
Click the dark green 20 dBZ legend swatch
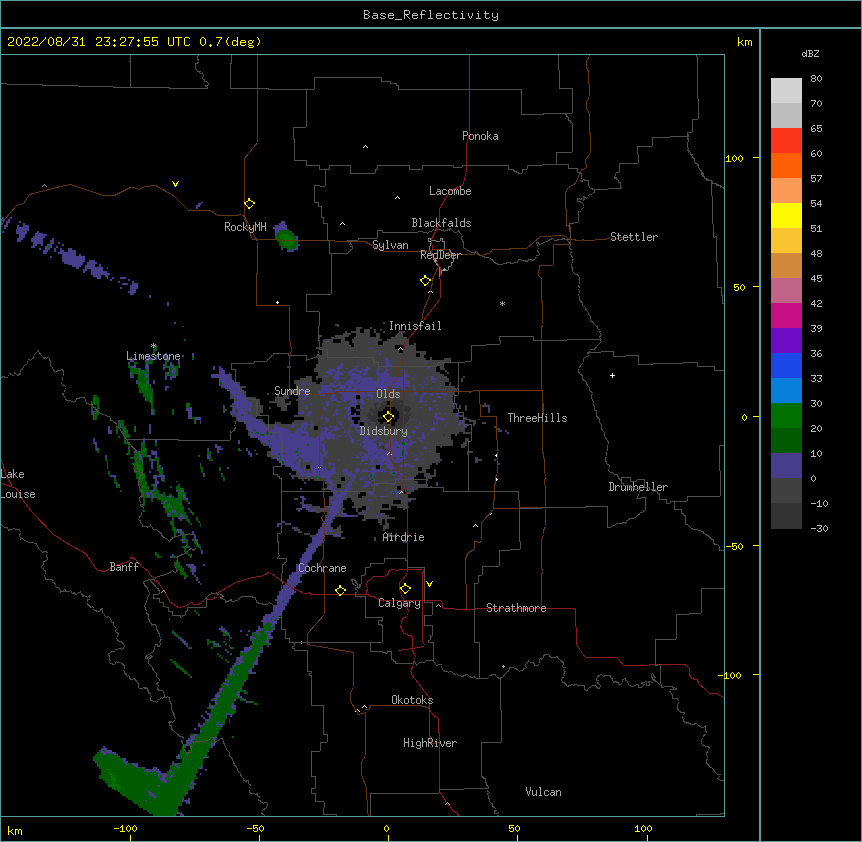(x=786, y=441)
